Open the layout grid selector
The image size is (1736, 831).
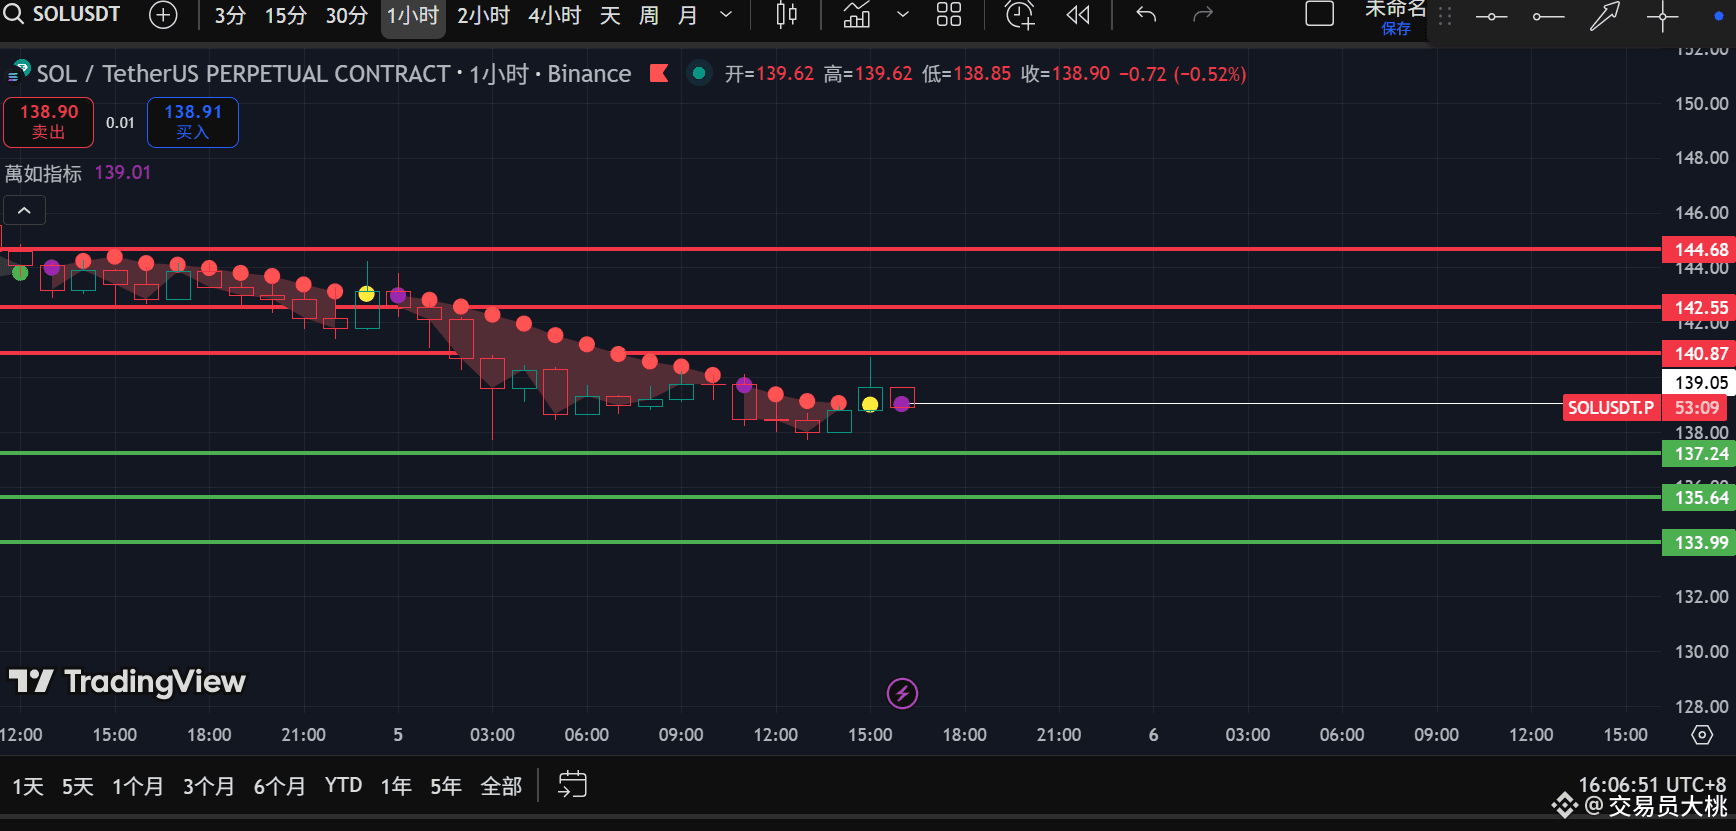[949, 15]
